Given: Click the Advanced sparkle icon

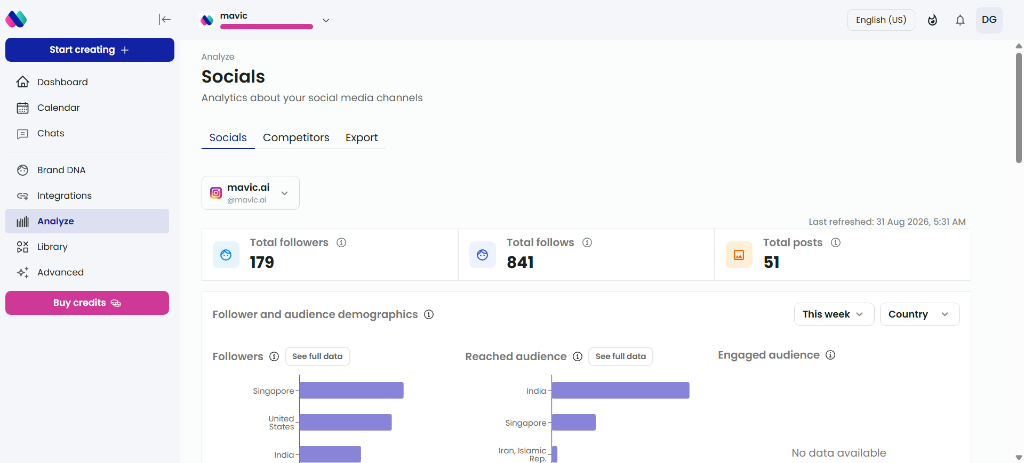Looking at the screenshot, I should coord(23,272).
